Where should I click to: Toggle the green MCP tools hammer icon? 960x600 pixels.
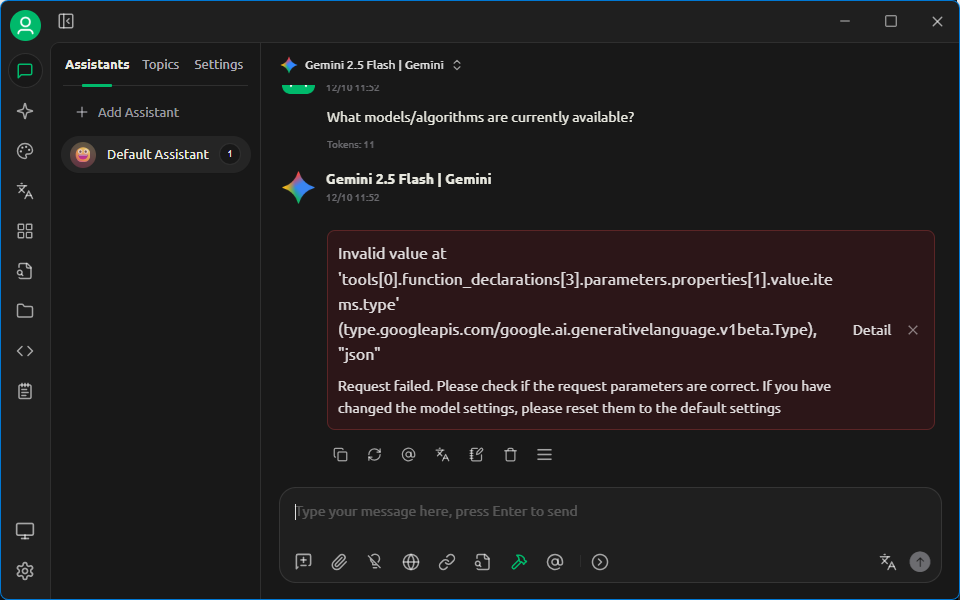click(519, 562)
